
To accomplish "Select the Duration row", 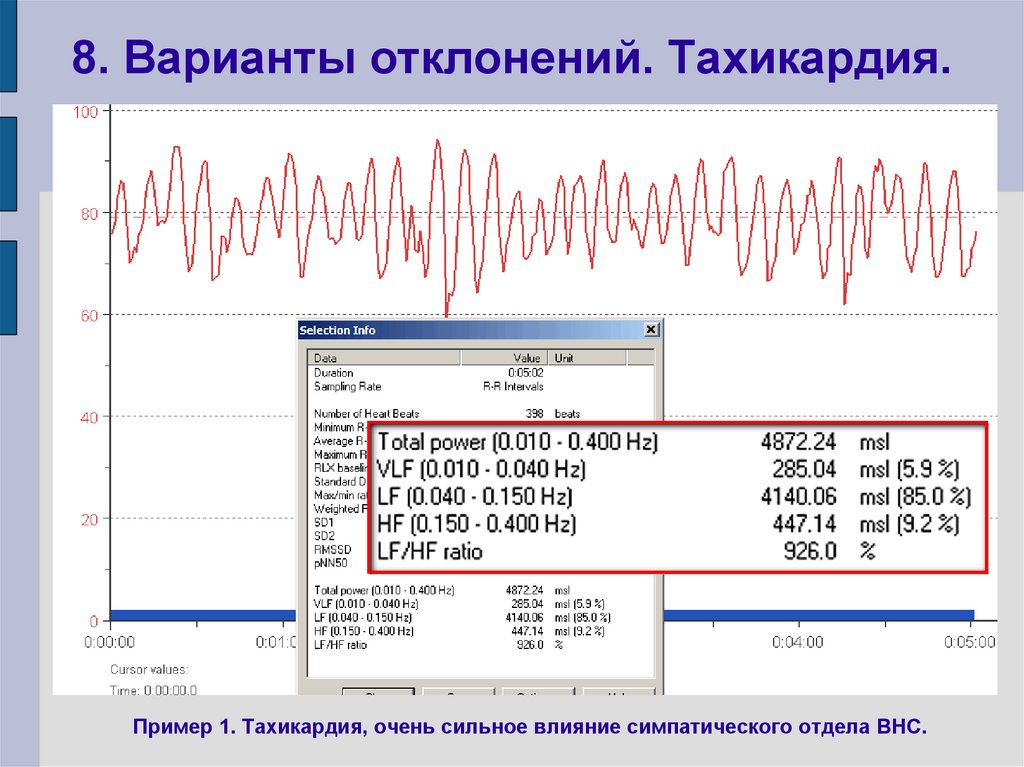I will (332, 373).
